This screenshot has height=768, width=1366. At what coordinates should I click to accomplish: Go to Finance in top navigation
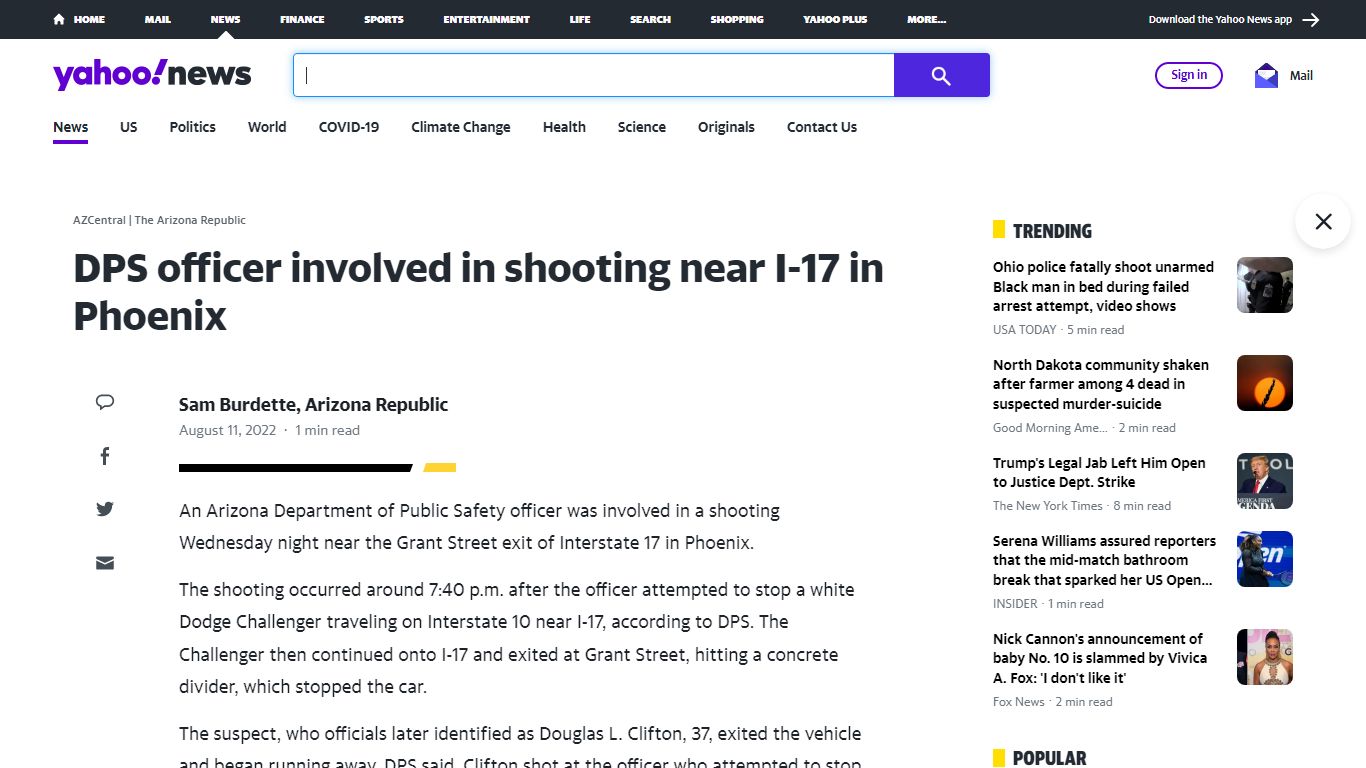(302, 19)
